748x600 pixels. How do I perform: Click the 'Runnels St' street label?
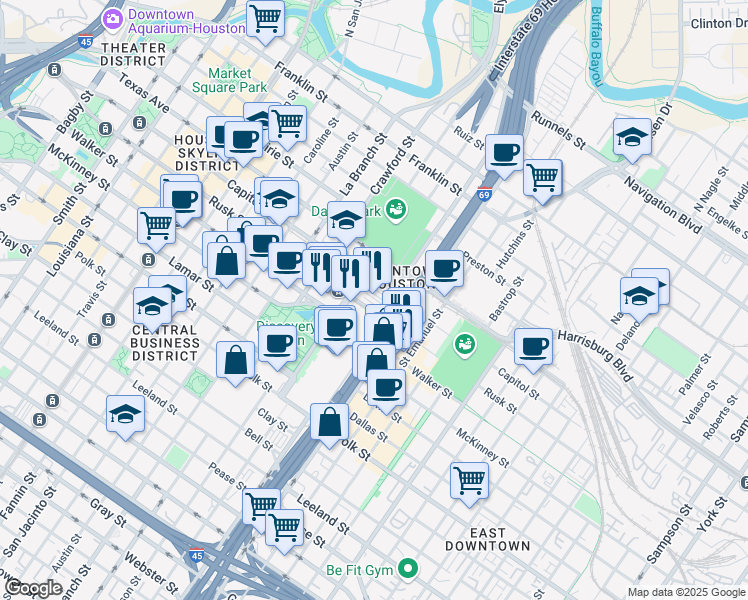coord(558,130)
